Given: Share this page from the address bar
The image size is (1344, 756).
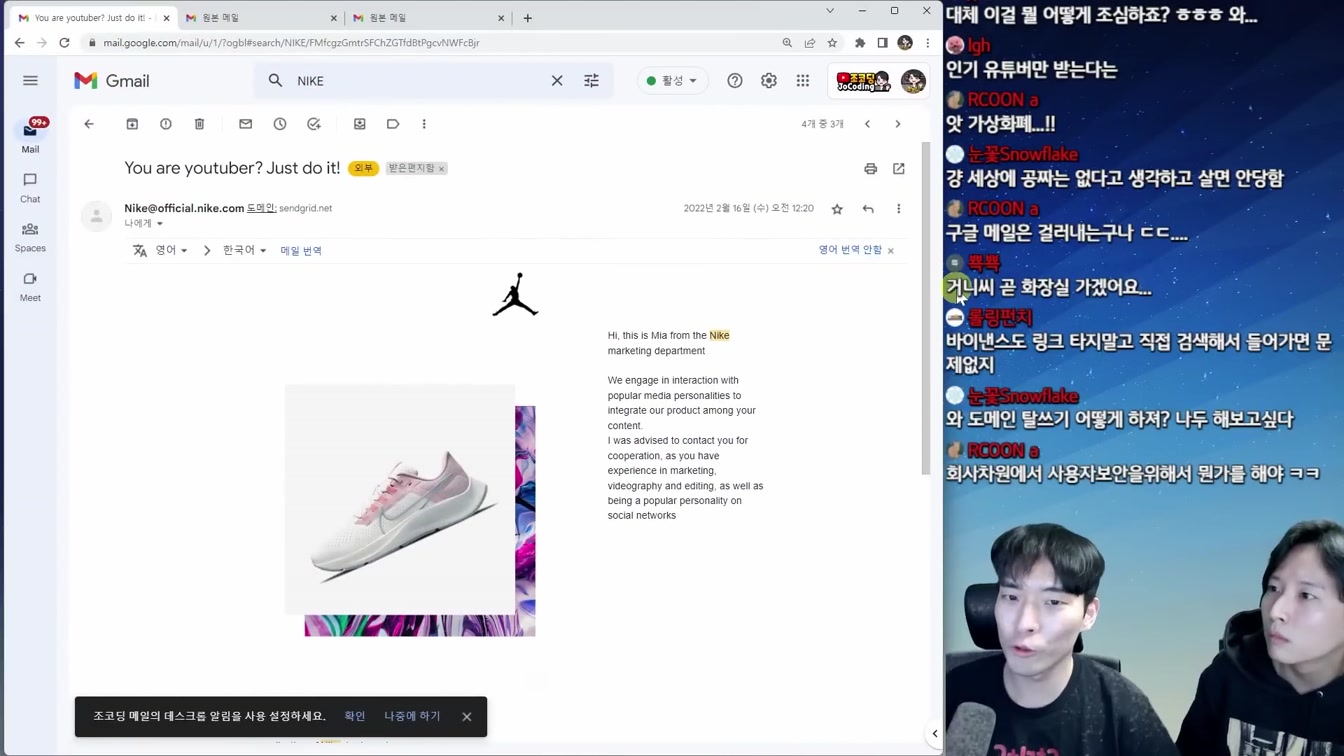Looking at the screenshot, I should 810,43.
